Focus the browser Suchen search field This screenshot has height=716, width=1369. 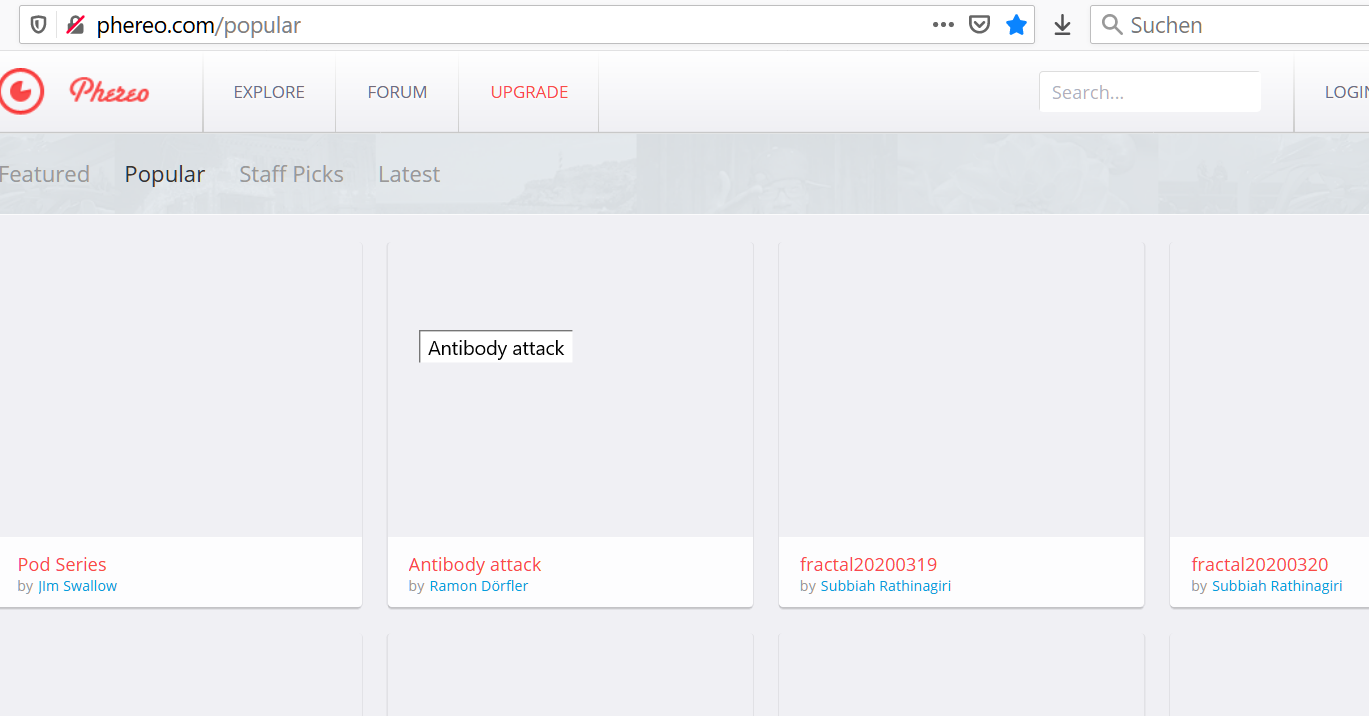click(x=1230, y=25)
